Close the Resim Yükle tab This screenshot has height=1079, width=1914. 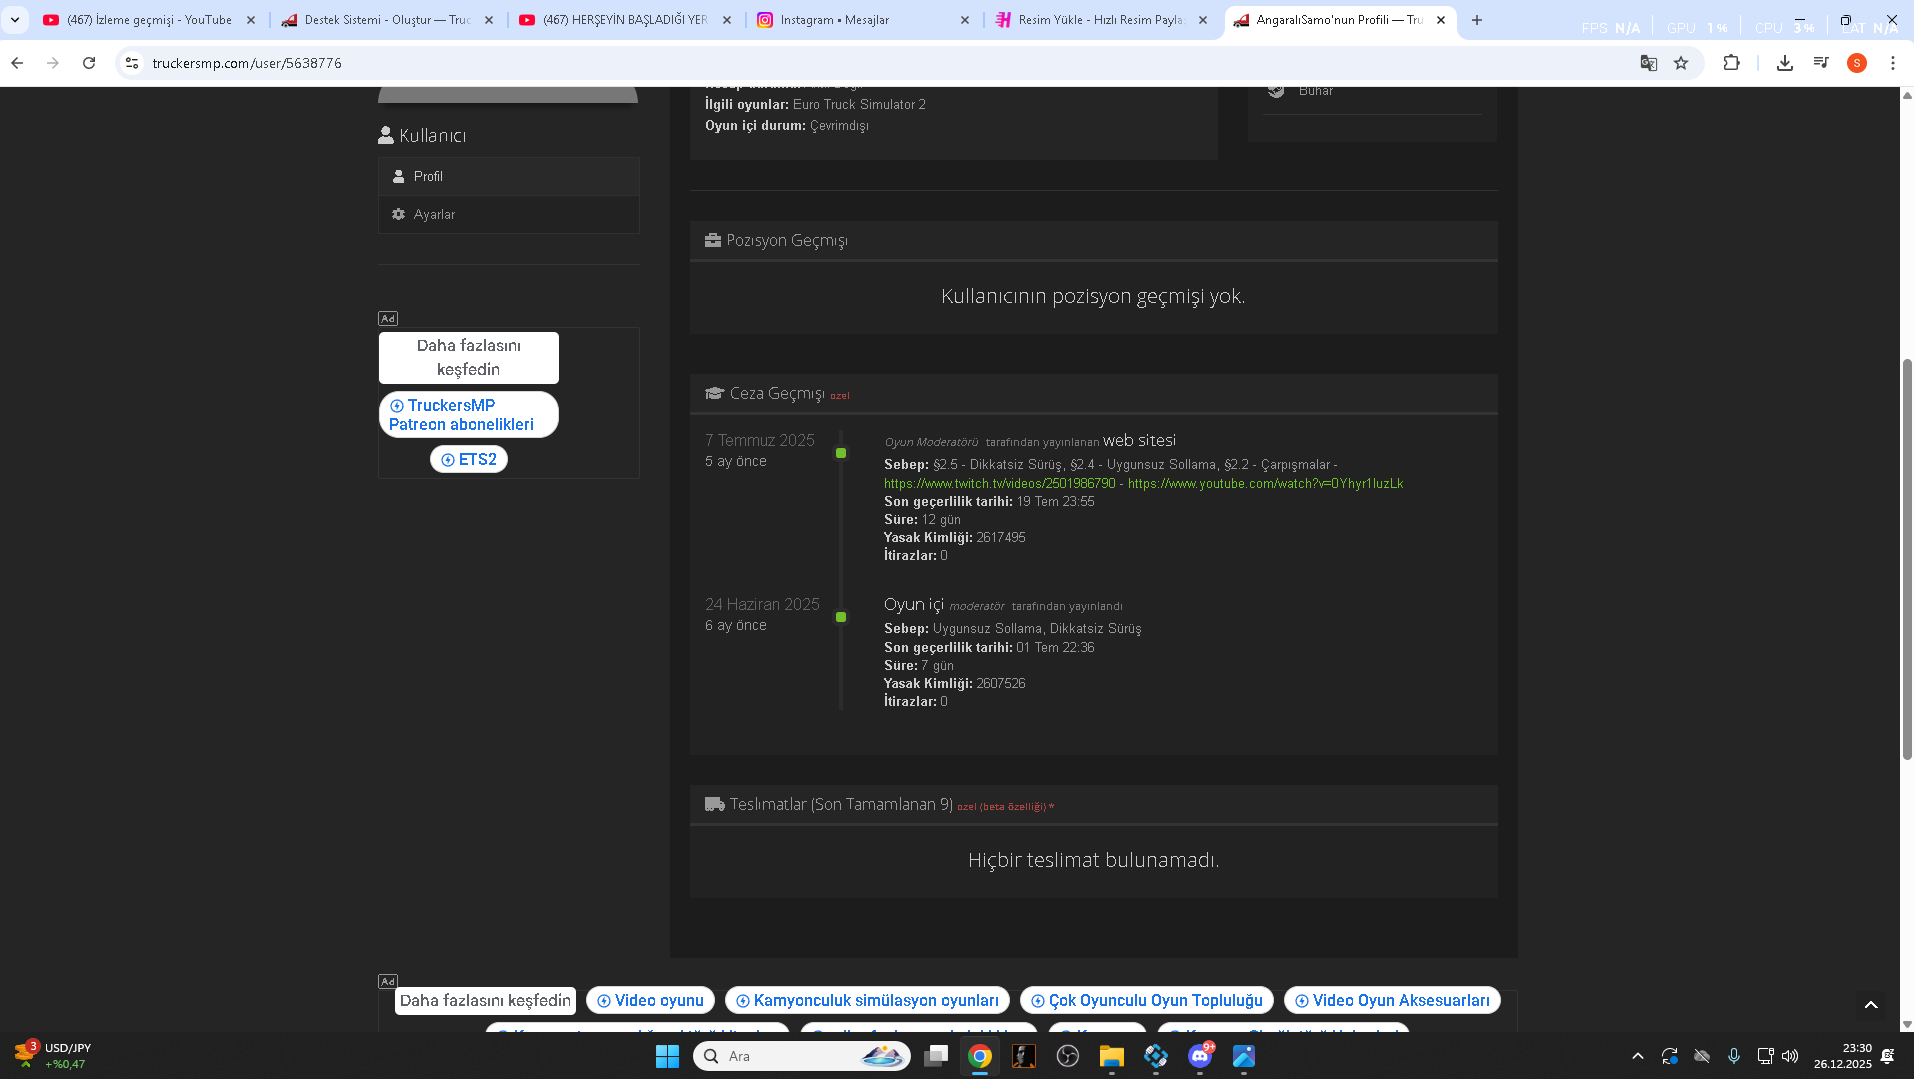coord(1203,20)
